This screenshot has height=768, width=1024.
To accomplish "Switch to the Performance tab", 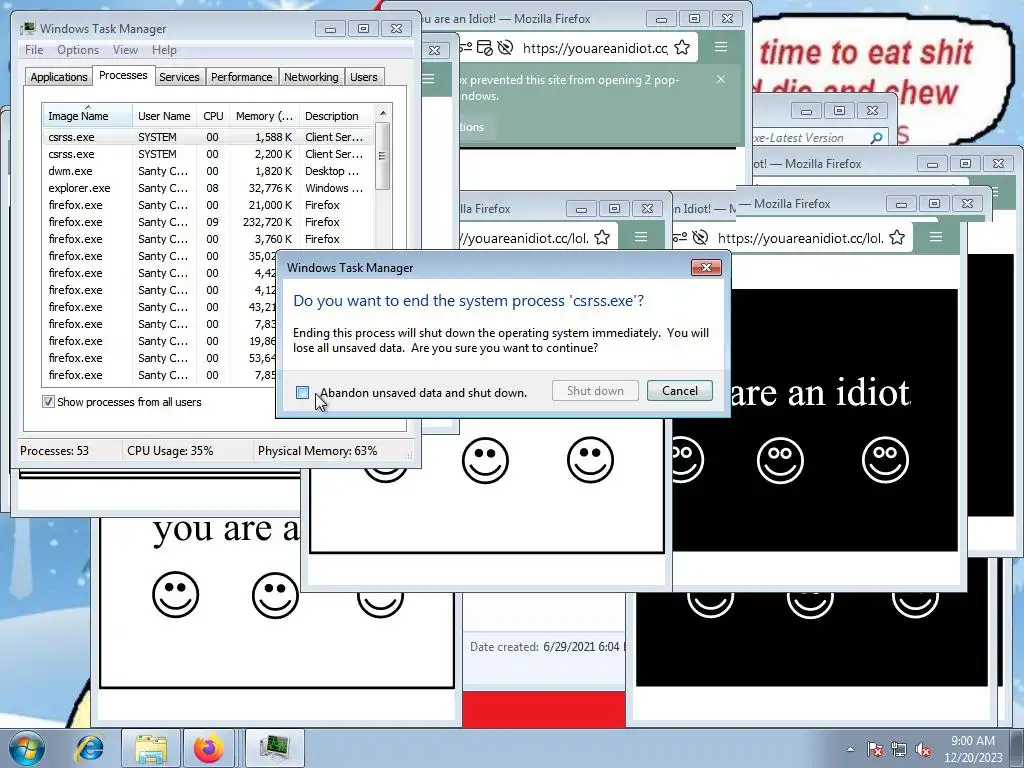I will point(241,77).
